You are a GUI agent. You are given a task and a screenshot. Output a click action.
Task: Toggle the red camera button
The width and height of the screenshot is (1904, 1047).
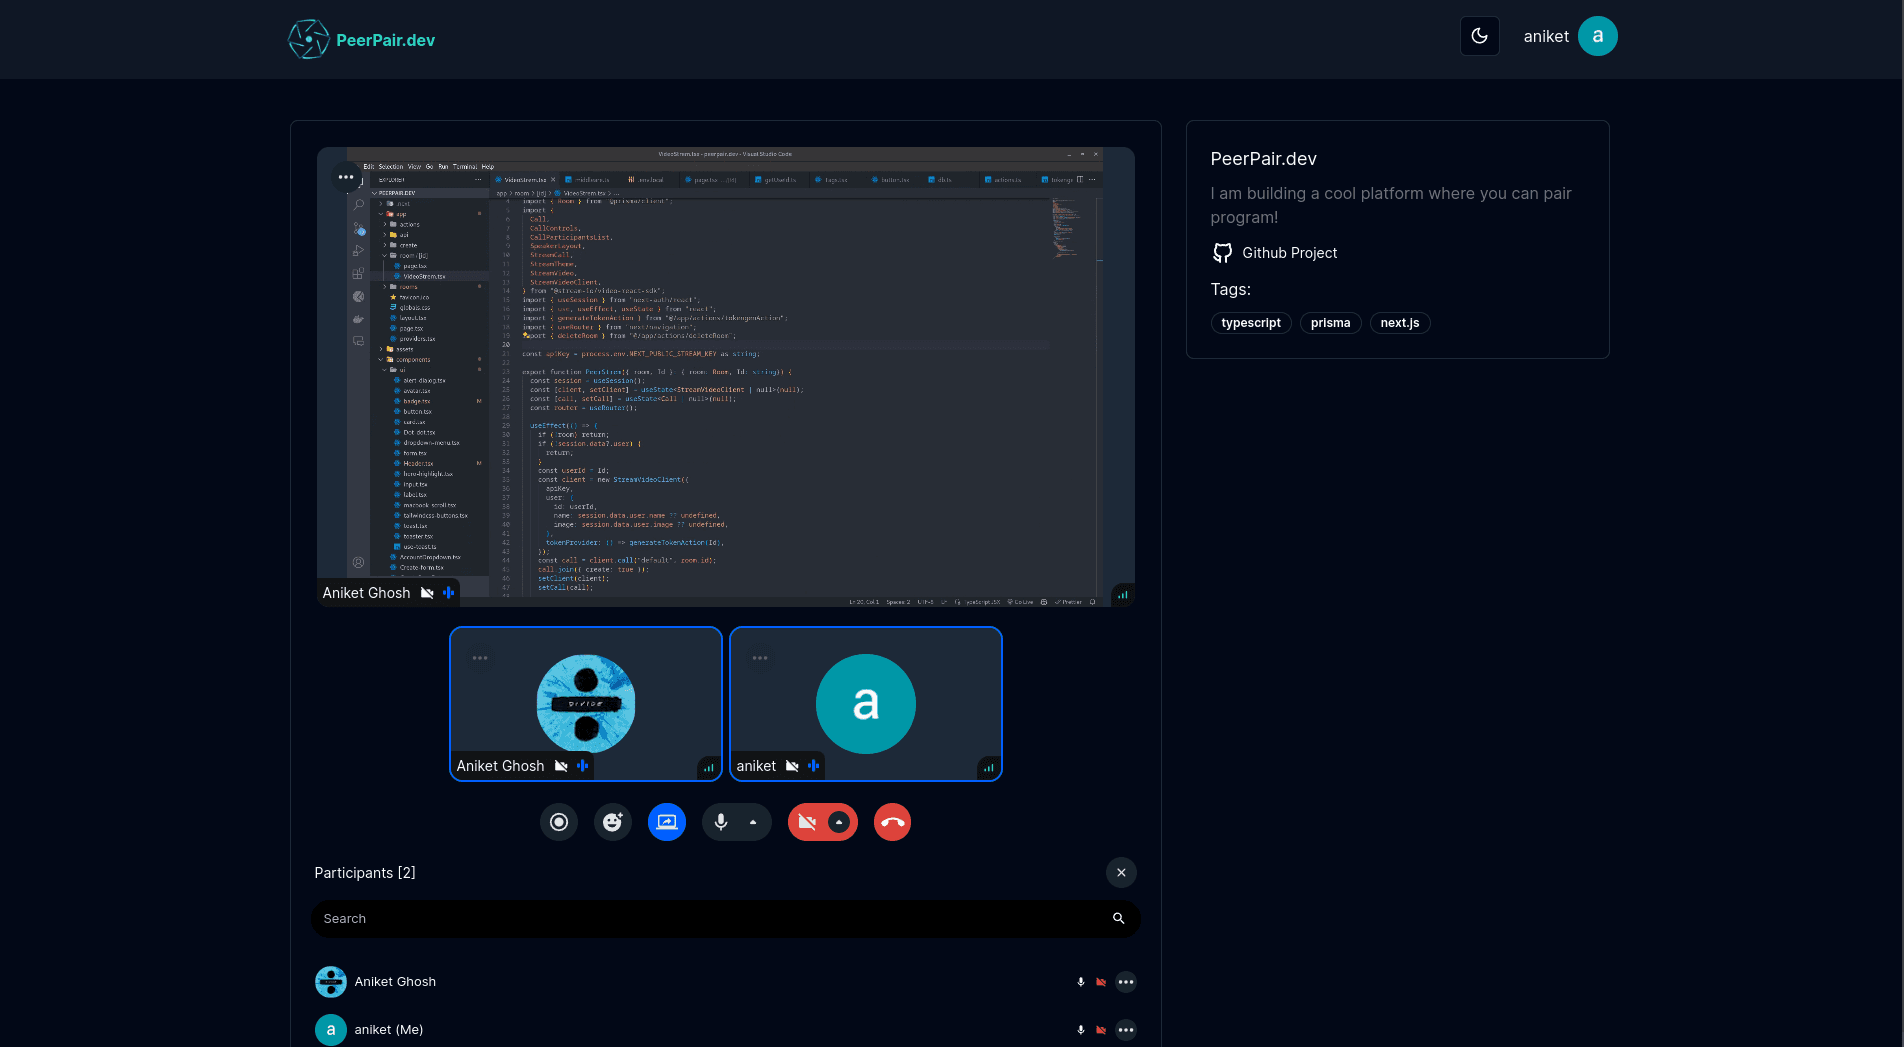(807, 822)
